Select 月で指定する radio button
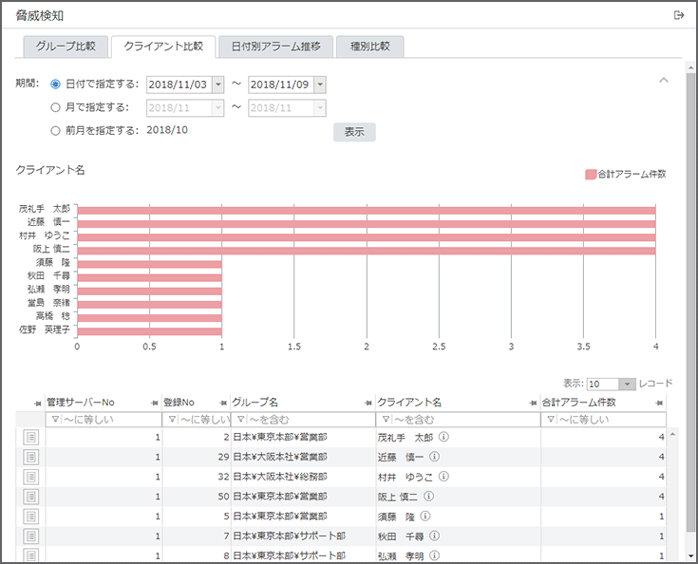 coord(55,107)
